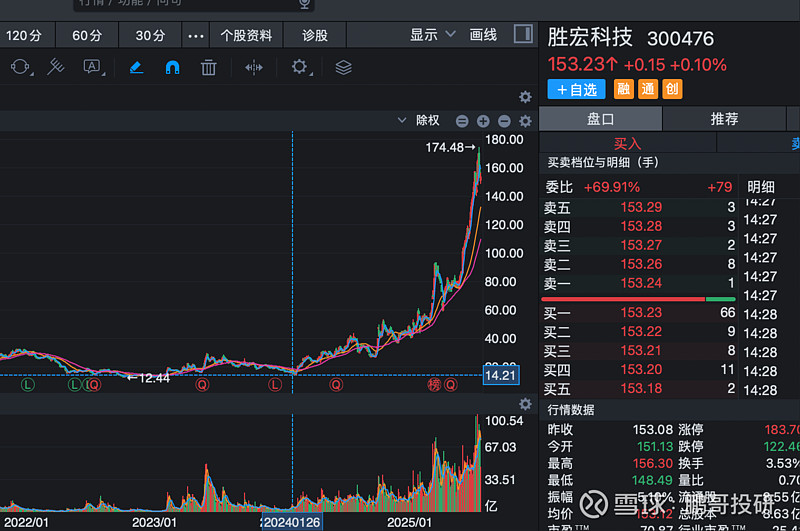Open gear settings beside the zoom buttons
The width and height of the screenshot is (800, 531).
coord(525,121)
